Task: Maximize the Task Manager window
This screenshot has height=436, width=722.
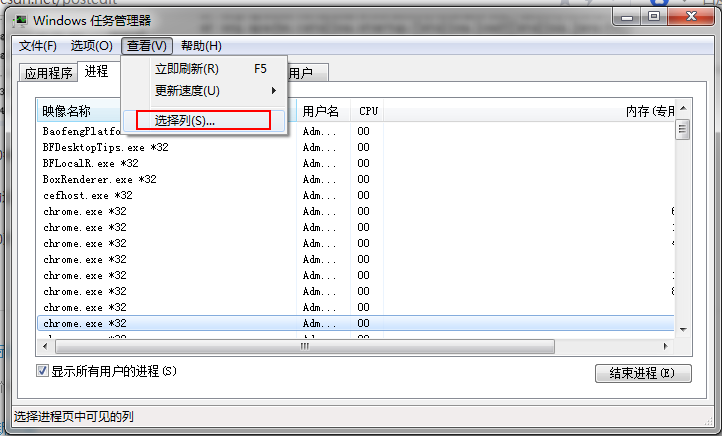Action: pos(653,17)
